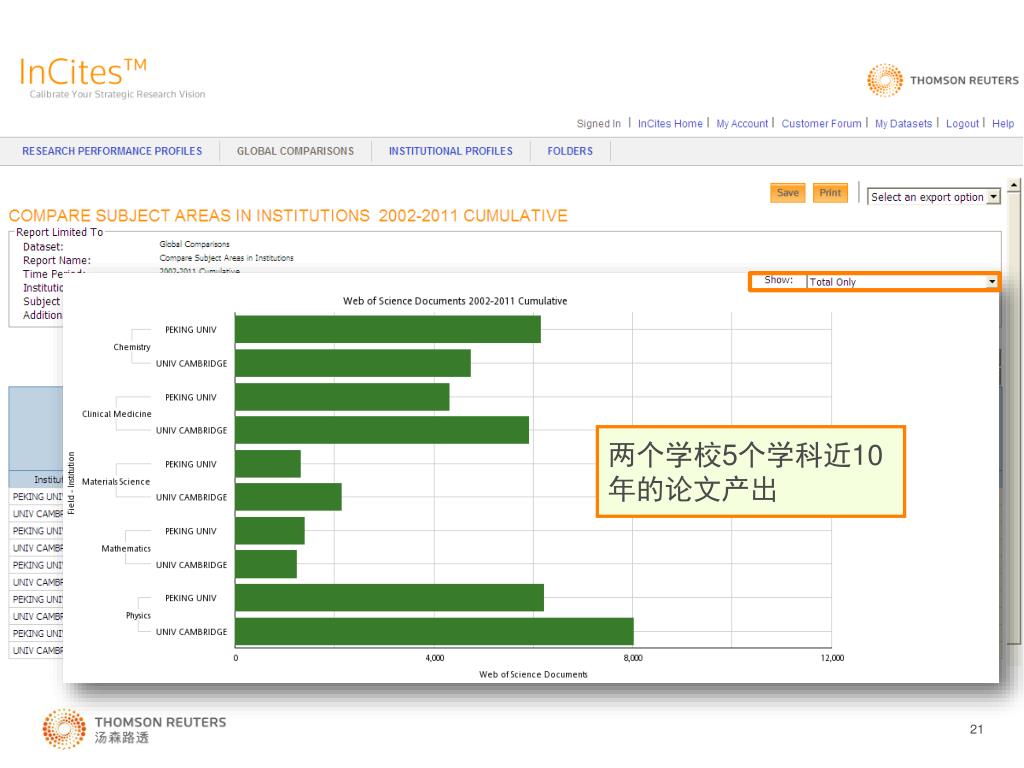
Task: Open the Show Total Only dropdown
Action: coord(903,281)
